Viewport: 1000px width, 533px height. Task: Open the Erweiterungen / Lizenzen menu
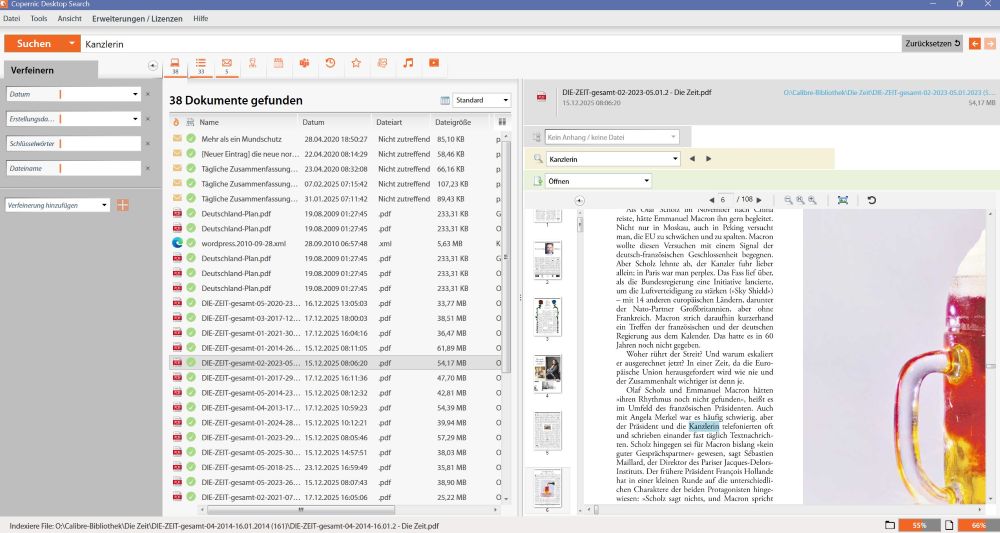pos(137,18)
